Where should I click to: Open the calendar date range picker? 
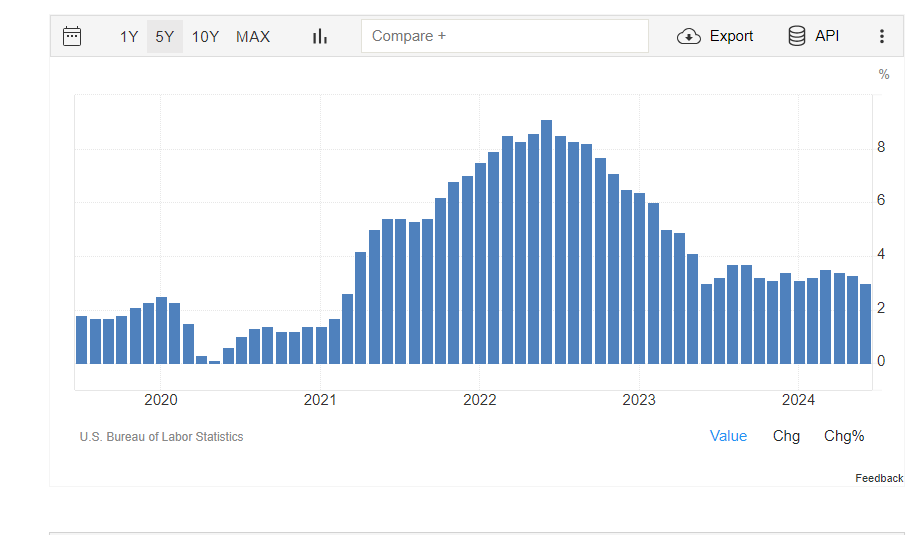(x=72, y=36)
